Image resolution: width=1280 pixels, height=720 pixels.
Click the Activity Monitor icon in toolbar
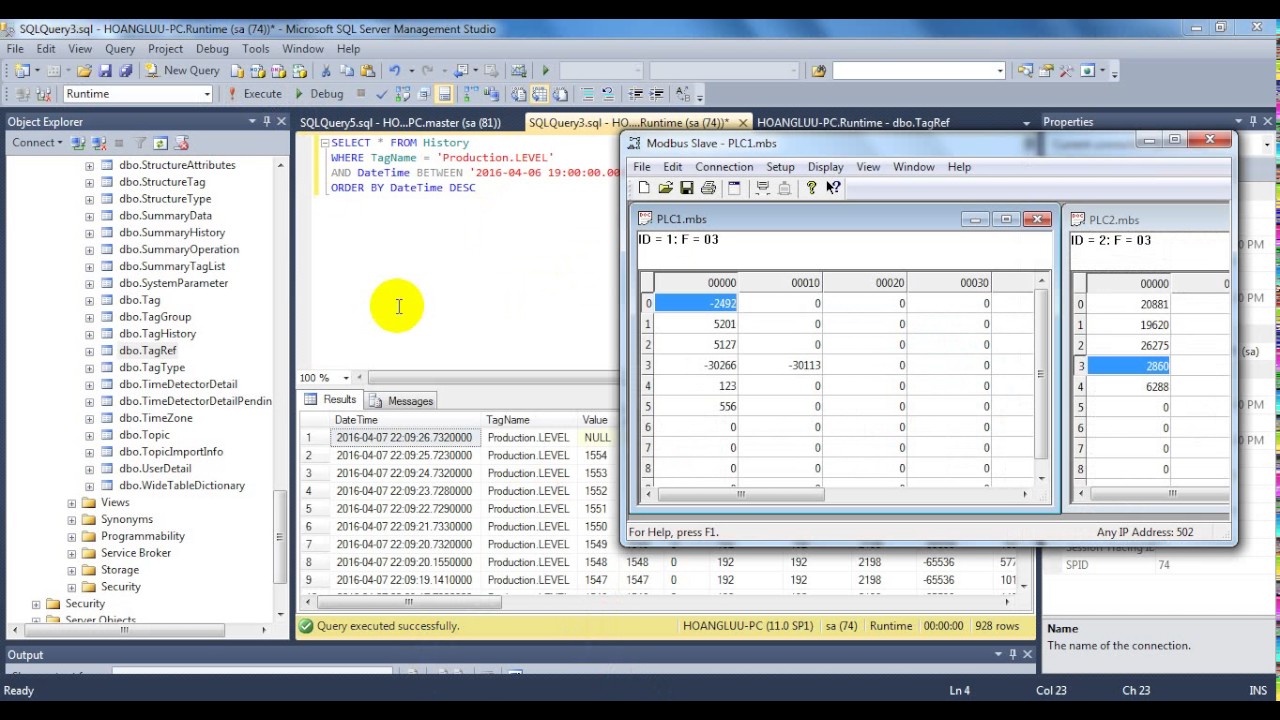pos(518,71)
